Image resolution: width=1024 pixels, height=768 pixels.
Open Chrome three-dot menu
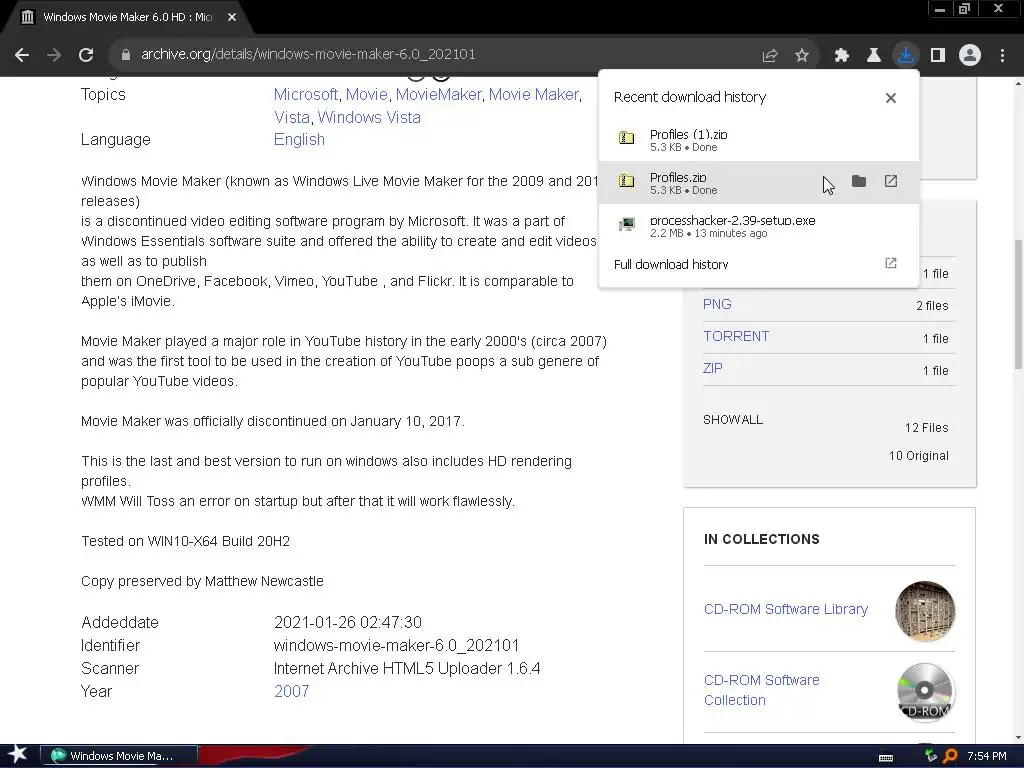1002,56
